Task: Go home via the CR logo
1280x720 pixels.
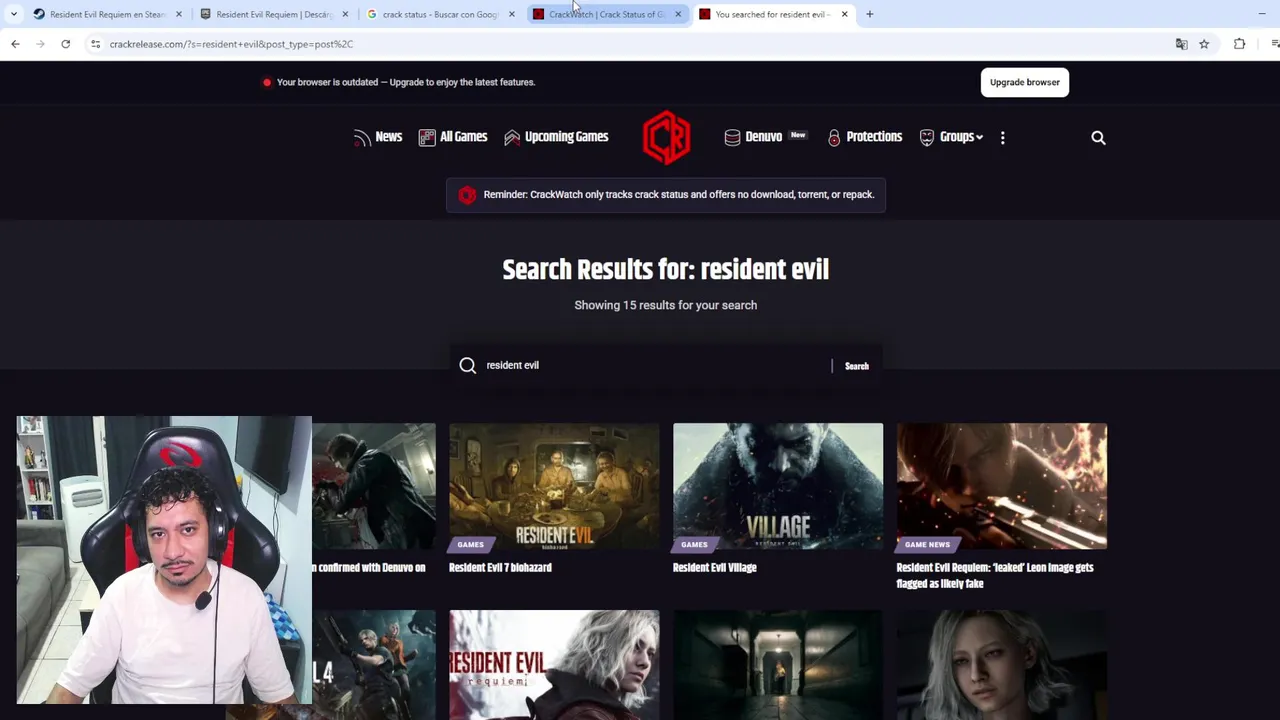Action: coord(666,137)
